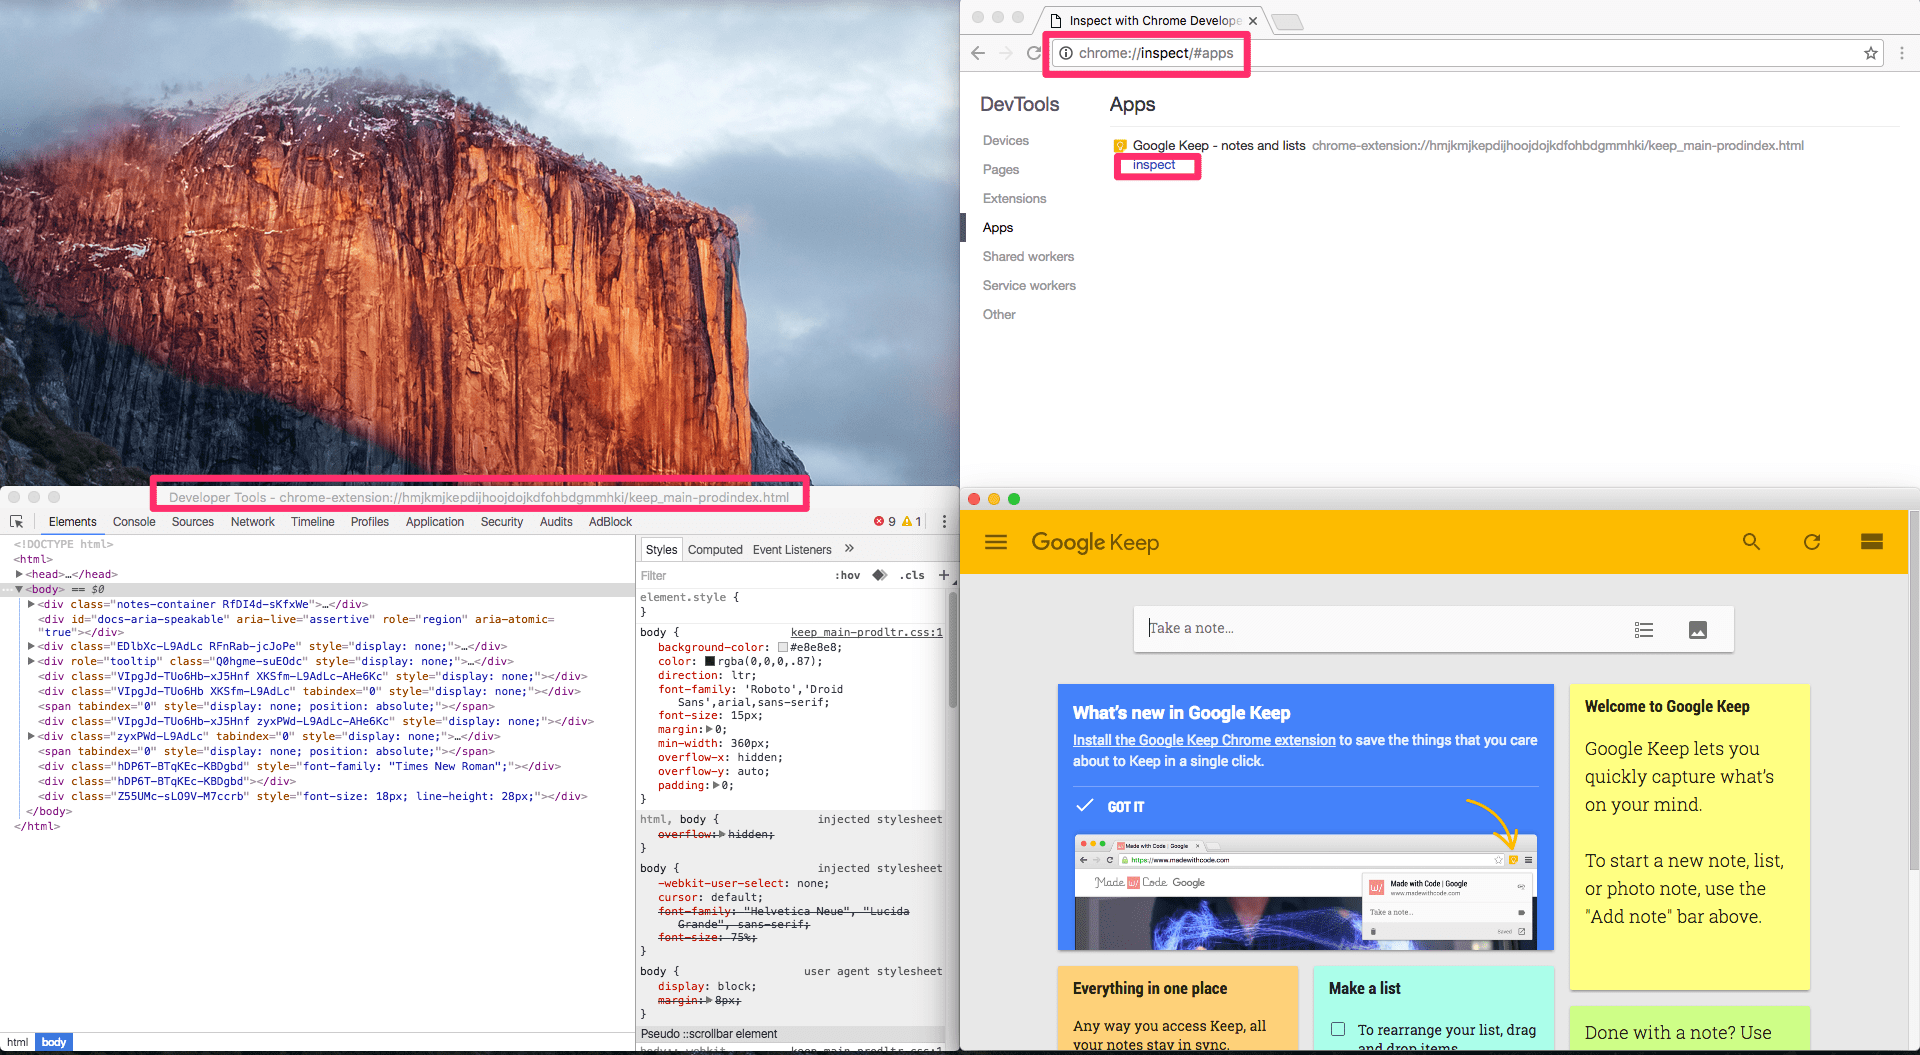Open Extensions in DevTools sidebar
The image size is (1920, 1055).
click(x=1014, y=199)
